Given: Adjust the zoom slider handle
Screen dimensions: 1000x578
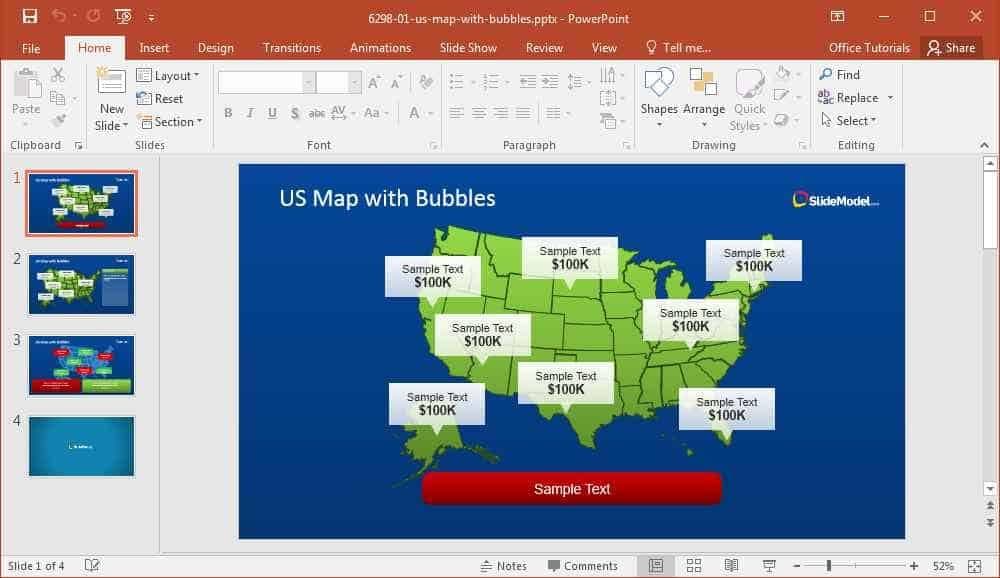Looking at the screenshot, I should [x=828, y=566].
